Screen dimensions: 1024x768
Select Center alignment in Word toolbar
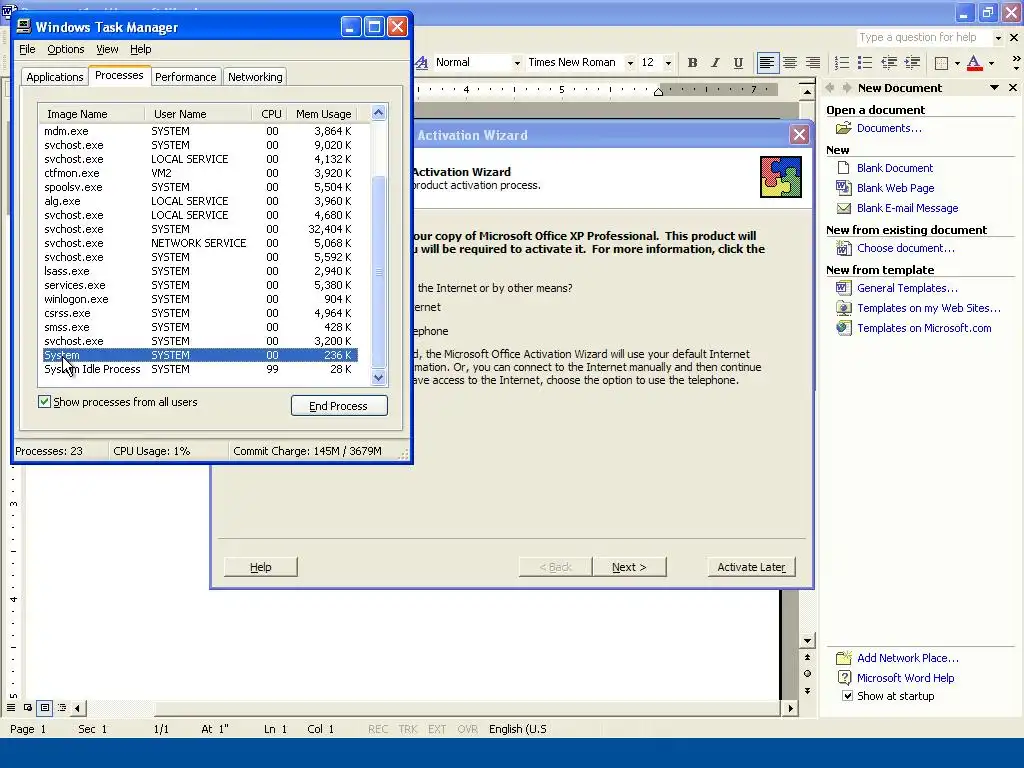[790, 63]
